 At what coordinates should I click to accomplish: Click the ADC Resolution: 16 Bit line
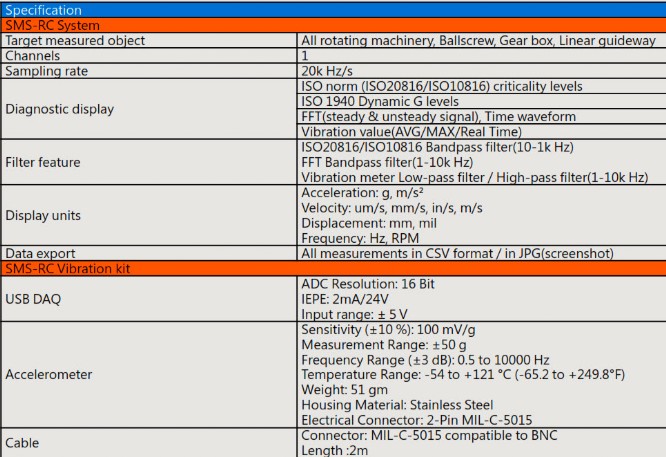(368, 284)
